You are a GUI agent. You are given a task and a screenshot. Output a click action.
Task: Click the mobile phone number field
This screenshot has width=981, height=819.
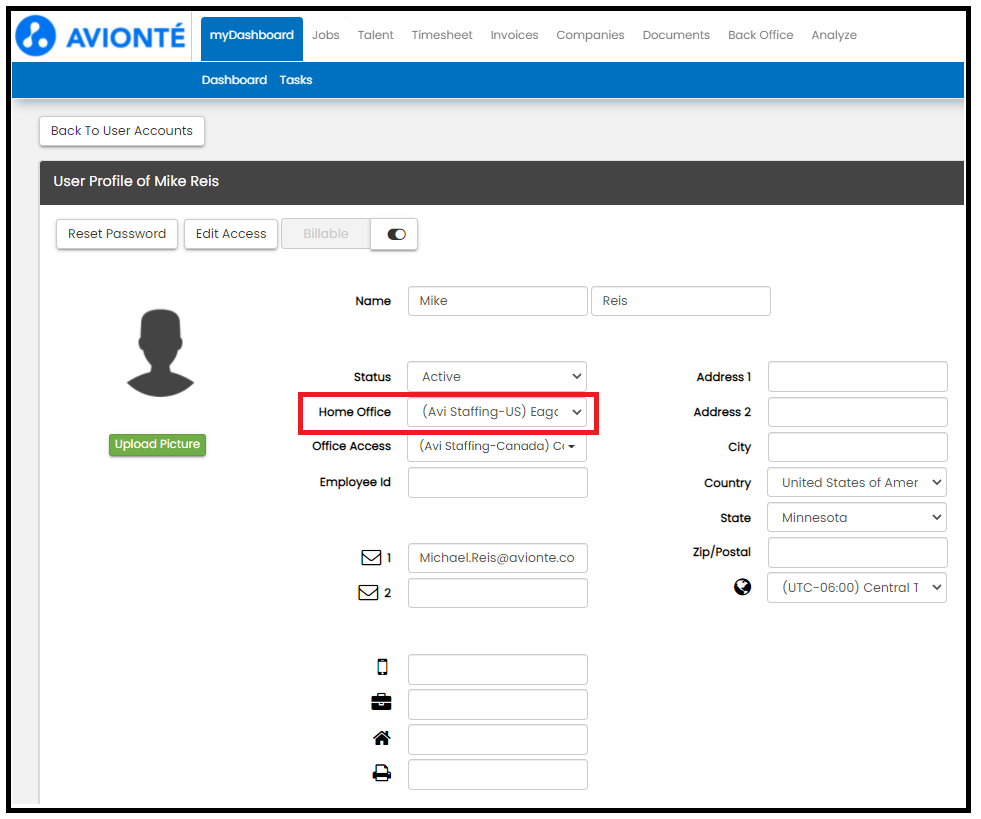point(498,669)
